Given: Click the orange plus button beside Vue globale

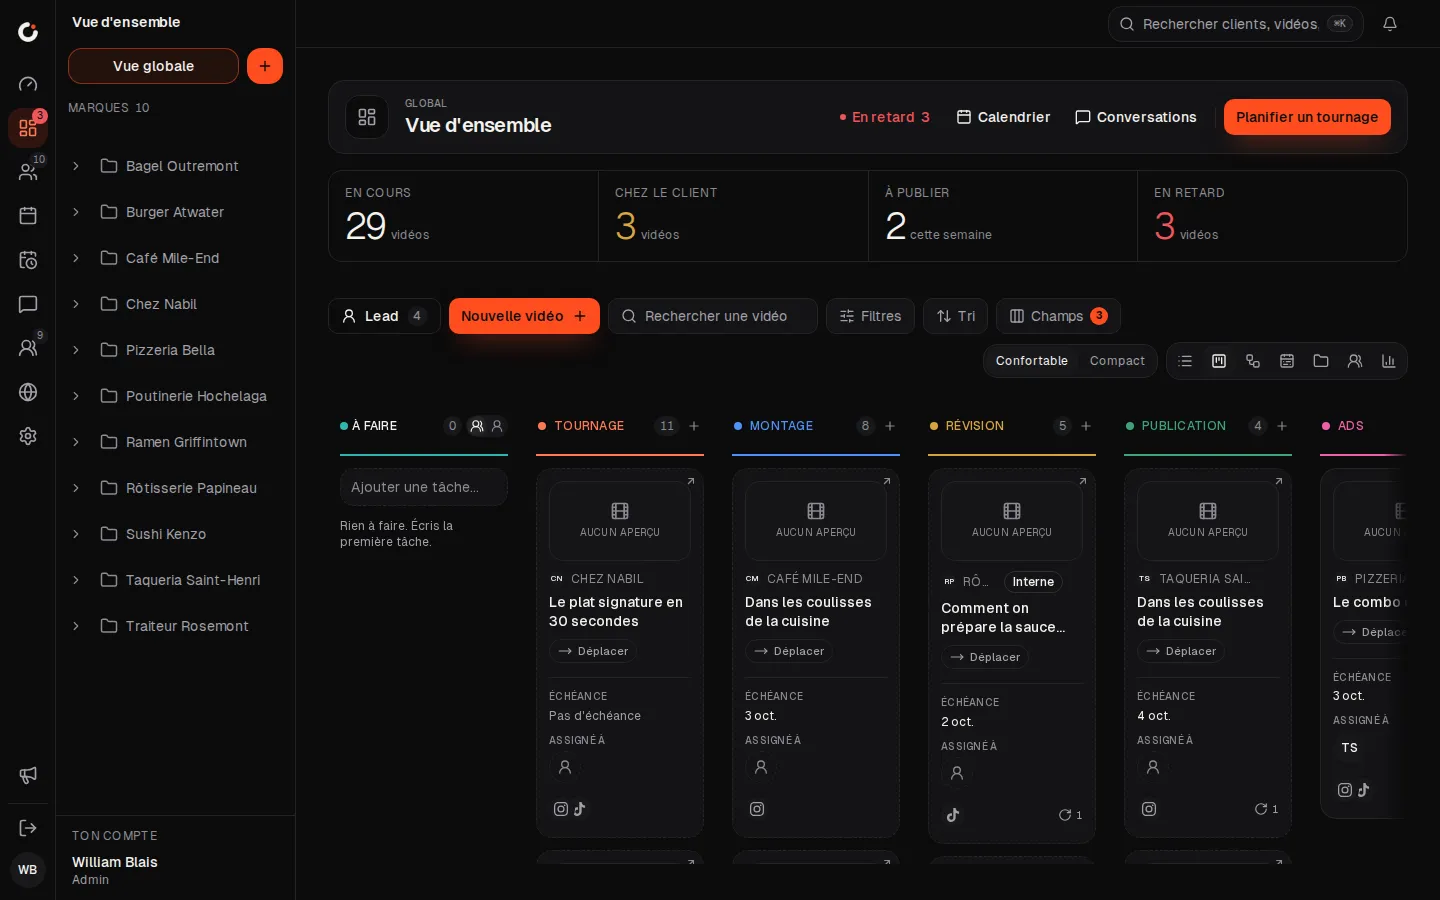Looking at the screenshot, I should pos(265,66).
